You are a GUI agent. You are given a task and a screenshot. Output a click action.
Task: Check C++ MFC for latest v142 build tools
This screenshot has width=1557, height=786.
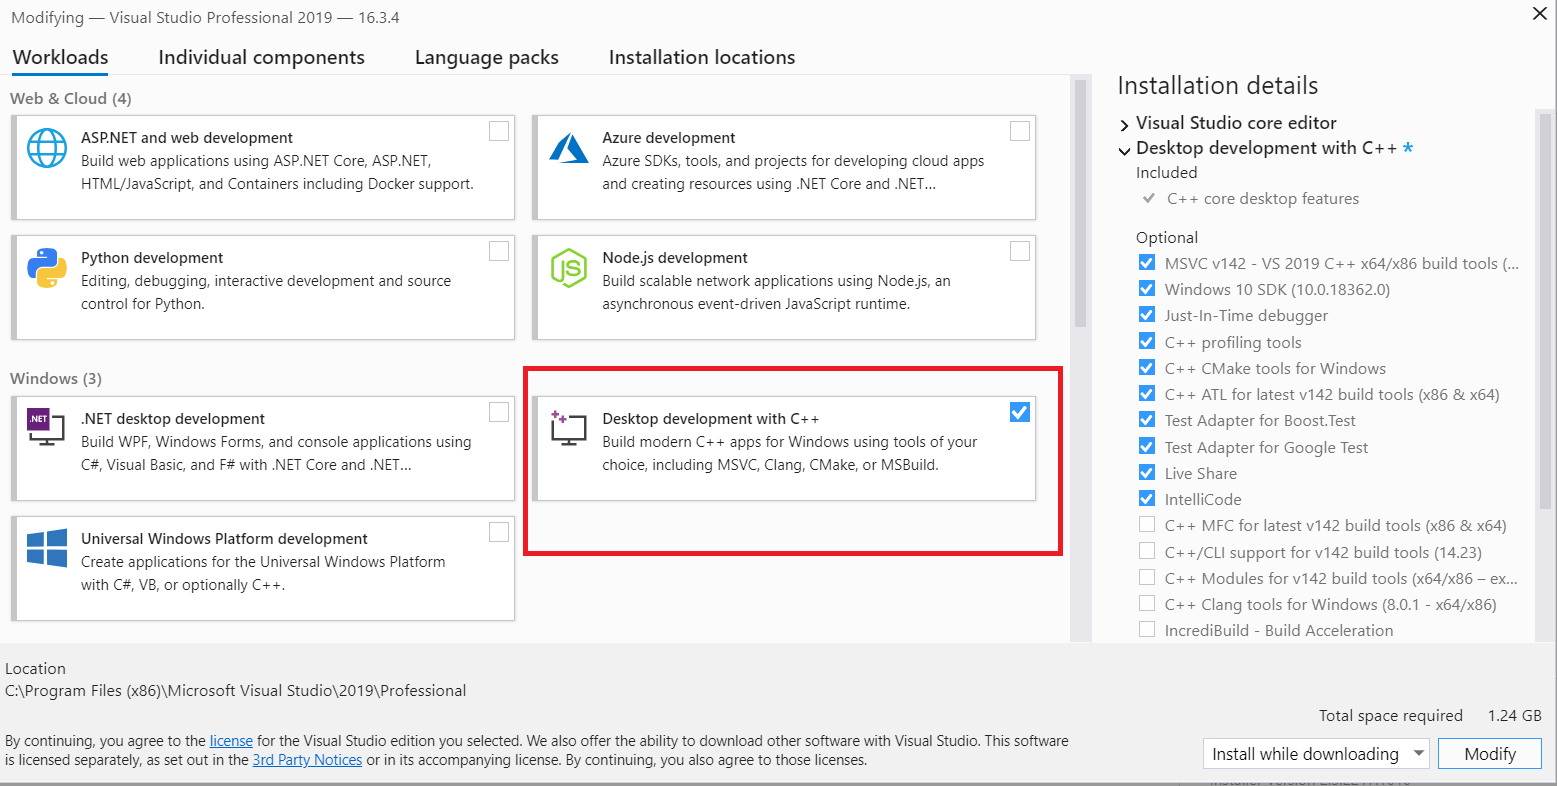[x=1147, y=525]
